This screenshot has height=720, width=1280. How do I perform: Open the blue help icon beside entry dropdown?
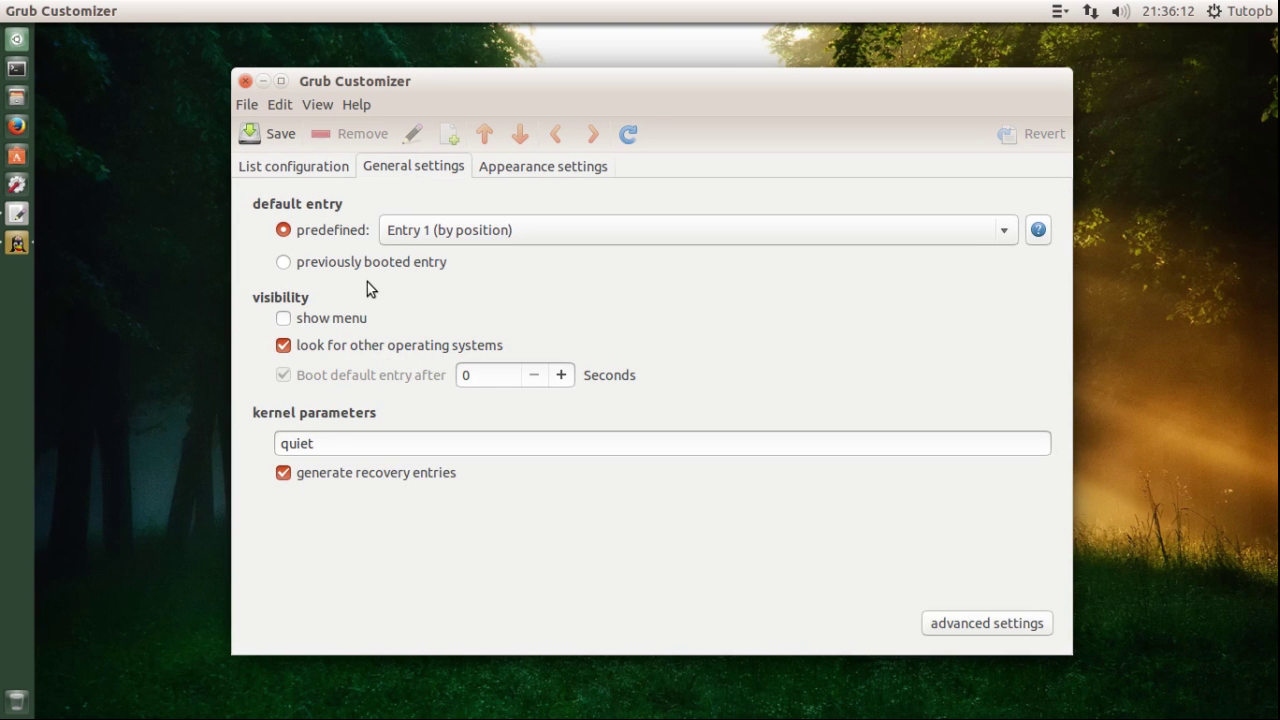(1038, 230)
